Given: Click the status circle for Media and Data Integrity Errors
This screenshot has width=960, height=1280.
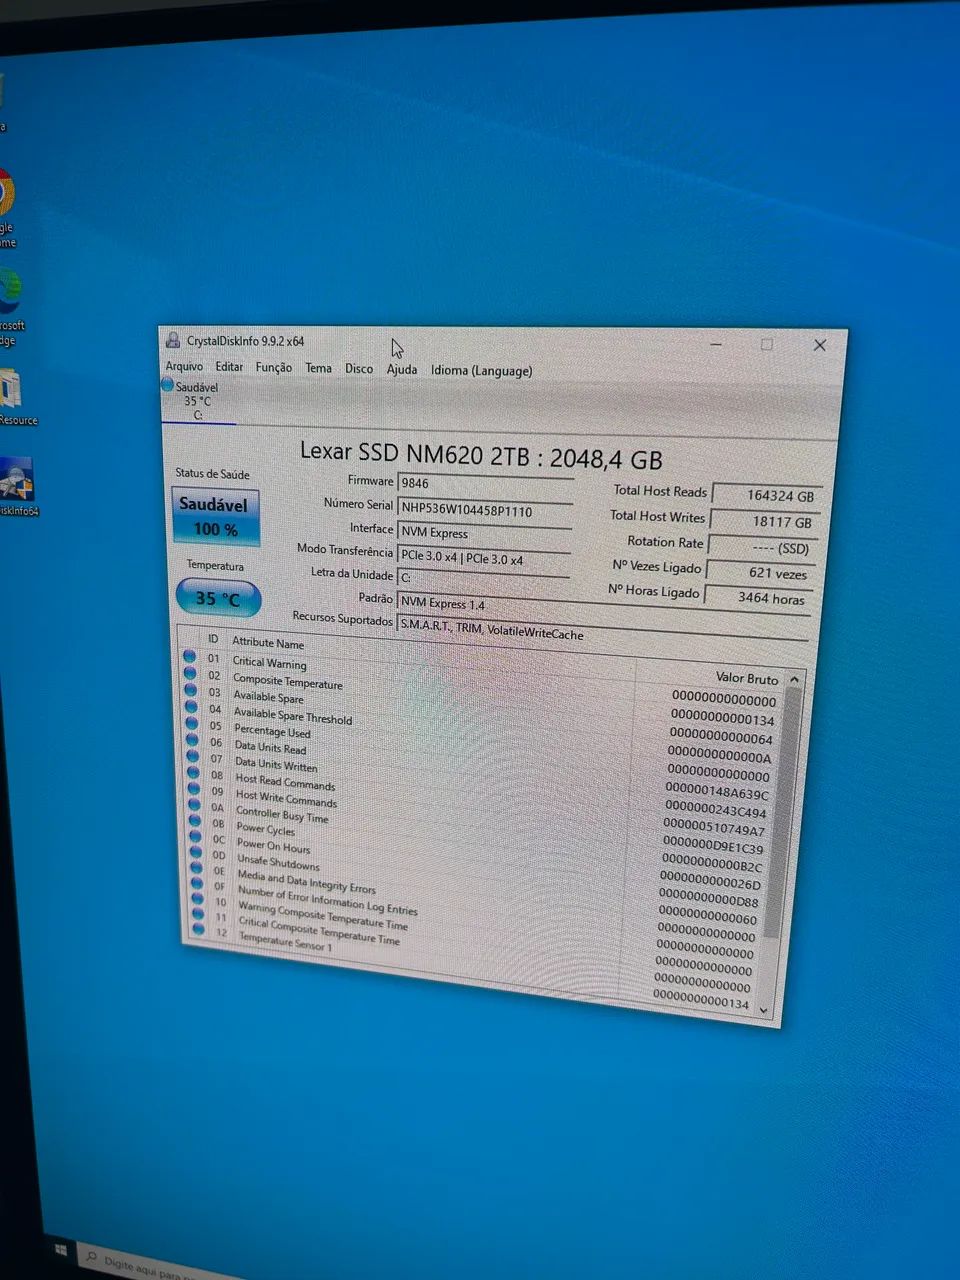Looking at the screenshot, I should coord(196,870).
